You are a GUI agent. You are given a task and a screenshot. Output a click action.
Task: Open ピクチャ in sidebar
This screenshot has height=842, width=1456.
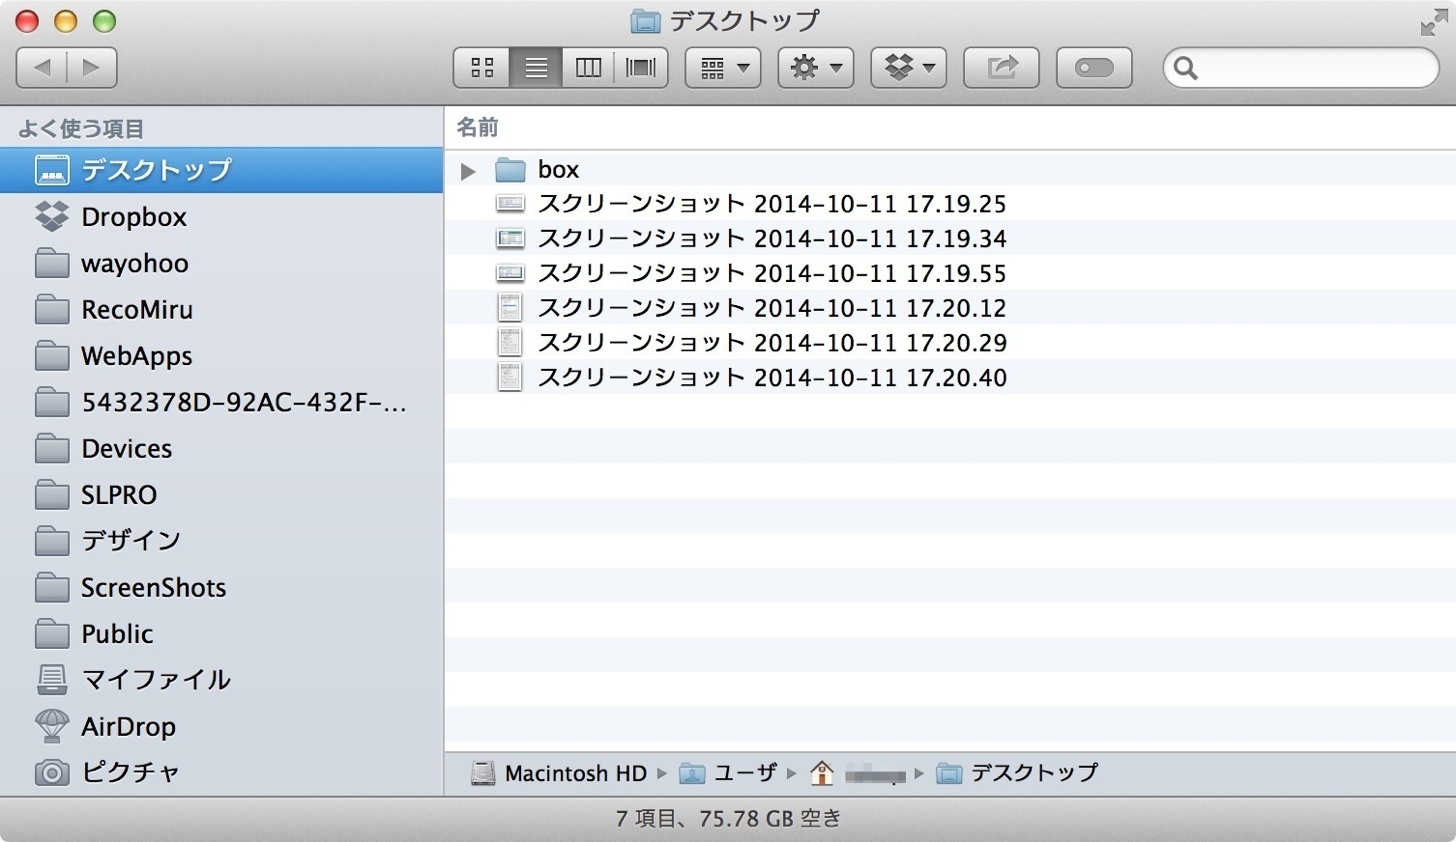click(221, 772)
